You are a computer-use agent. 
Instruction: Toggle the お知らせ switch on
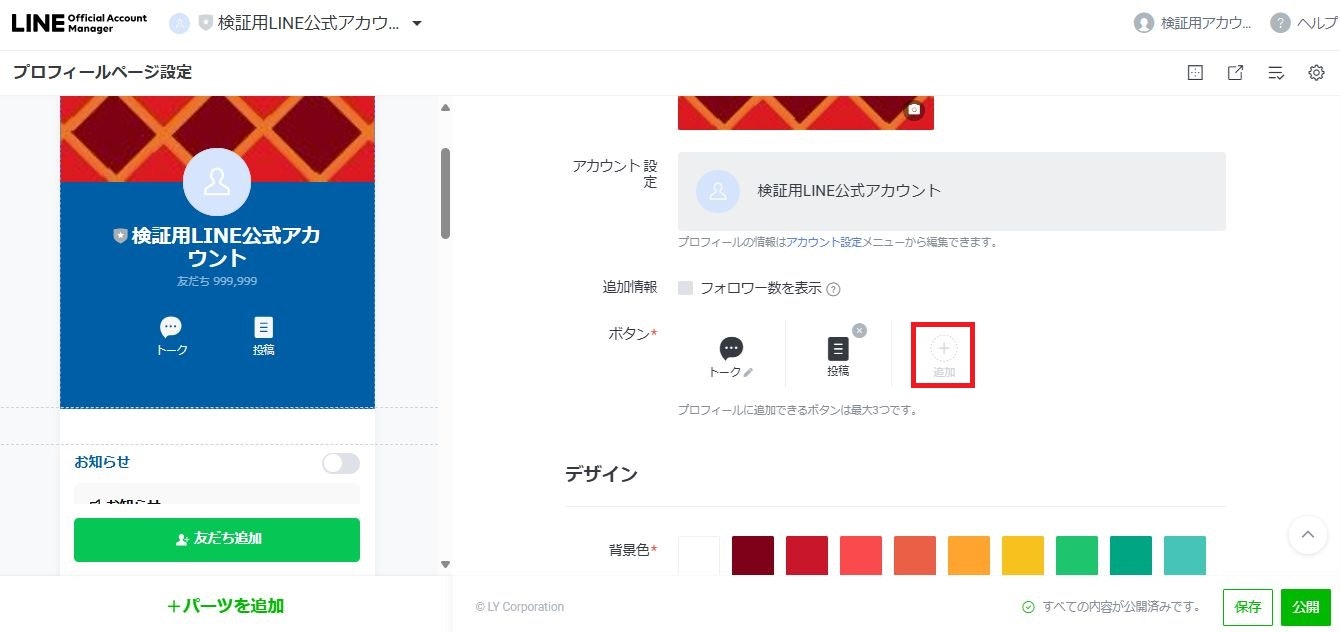[x=340, y=463]
